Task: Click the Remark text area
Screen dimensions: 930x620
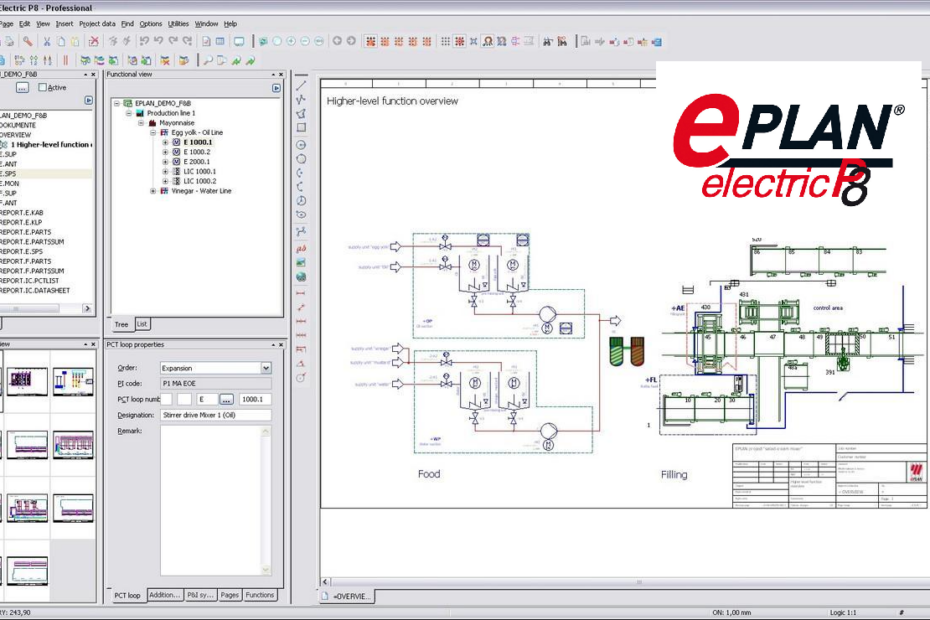Action: (211, 500)
